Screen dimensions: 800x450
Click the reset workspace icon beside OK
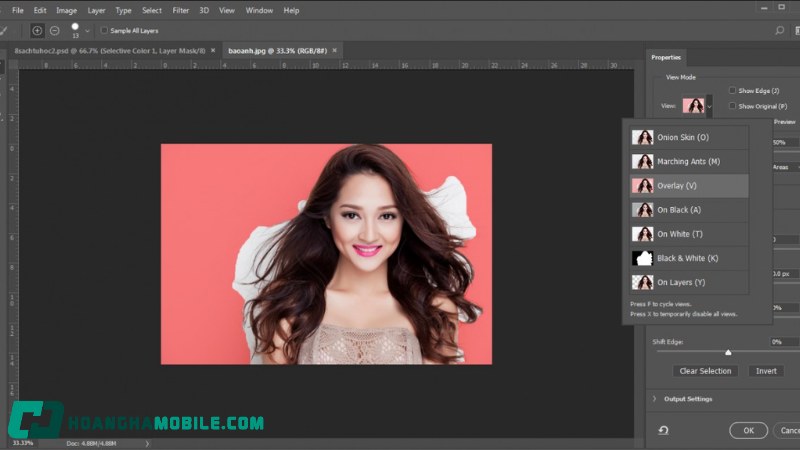tap(663, 430)
